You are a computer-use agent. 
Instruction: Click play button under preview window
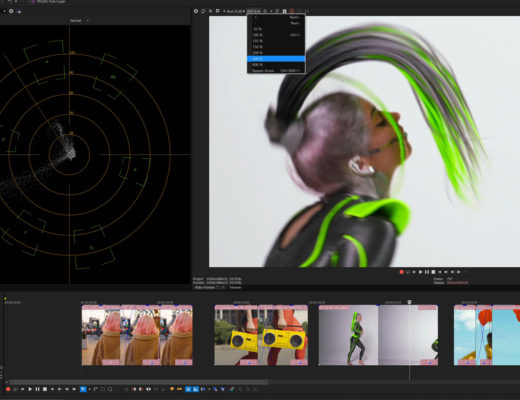(420, 272)
